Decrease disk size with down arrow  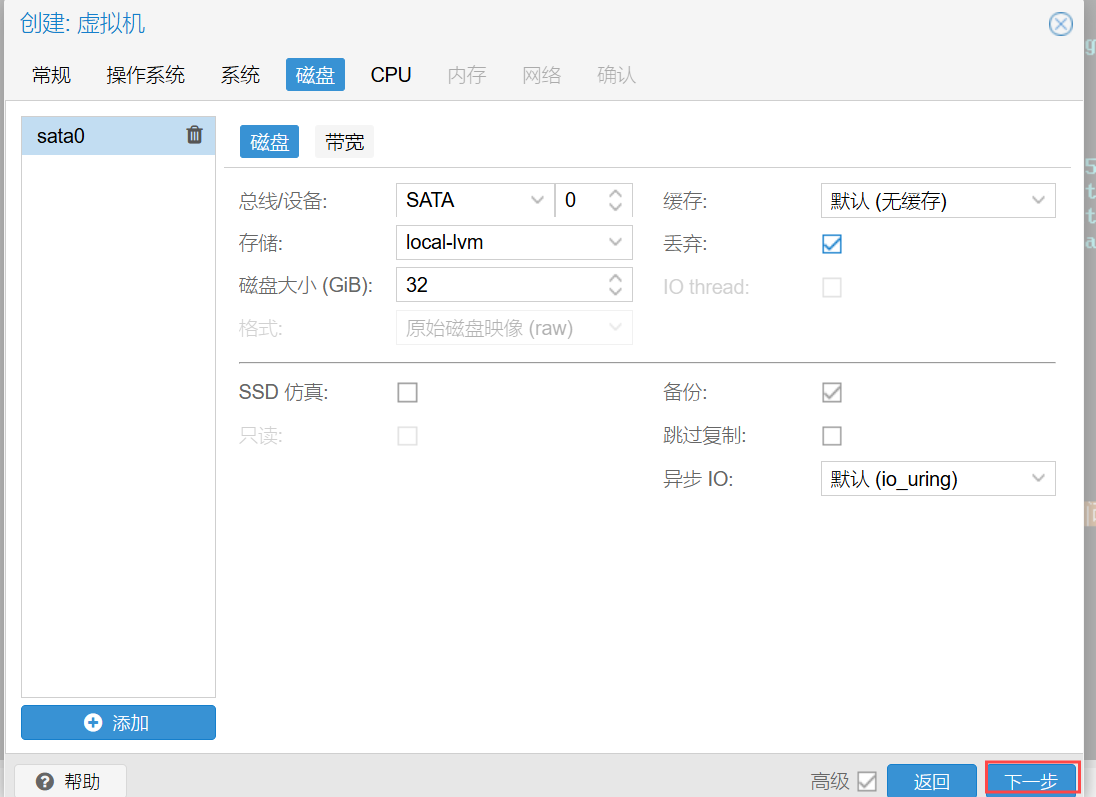(x=615, y=291)
